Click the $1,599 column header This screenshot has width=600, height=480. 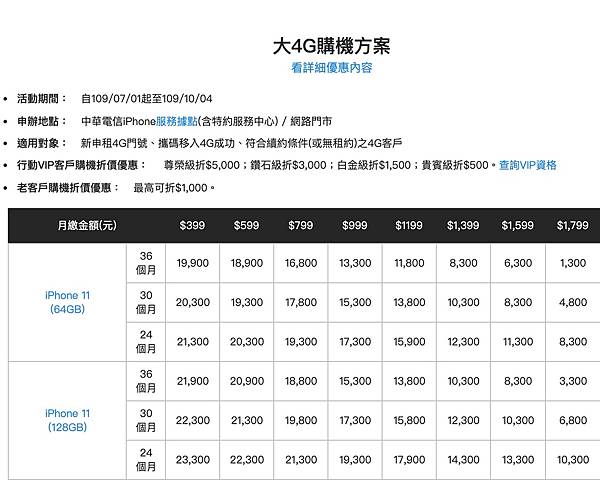click(x=518, y=225)
